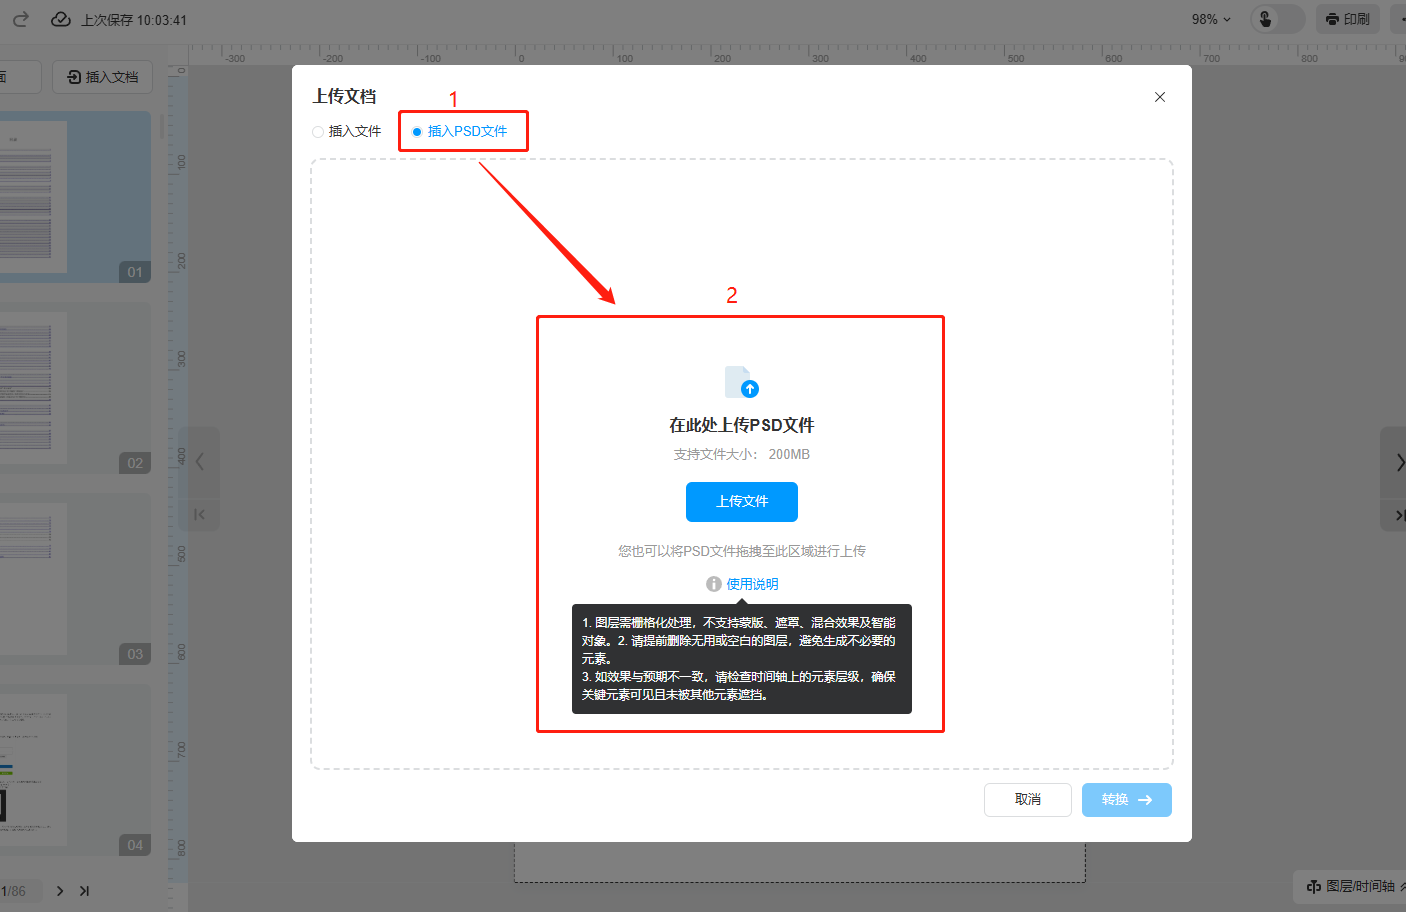Select the 插入文件 radio option
The width and height of the screenshot is (1406, 912).
[318, 132]
